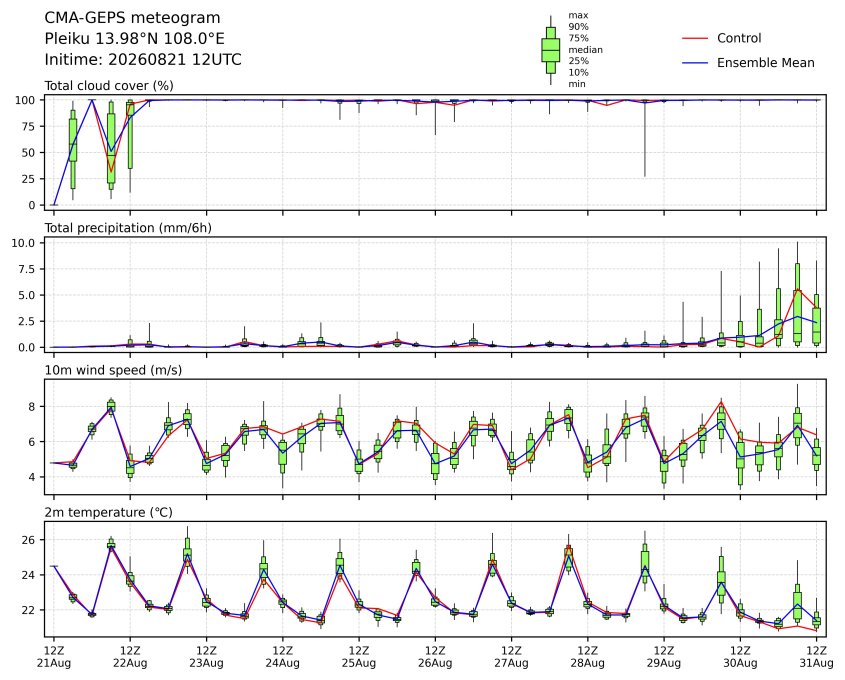
Task: Click the 12Z 21Aug time axis label
Action: [53, 656]
